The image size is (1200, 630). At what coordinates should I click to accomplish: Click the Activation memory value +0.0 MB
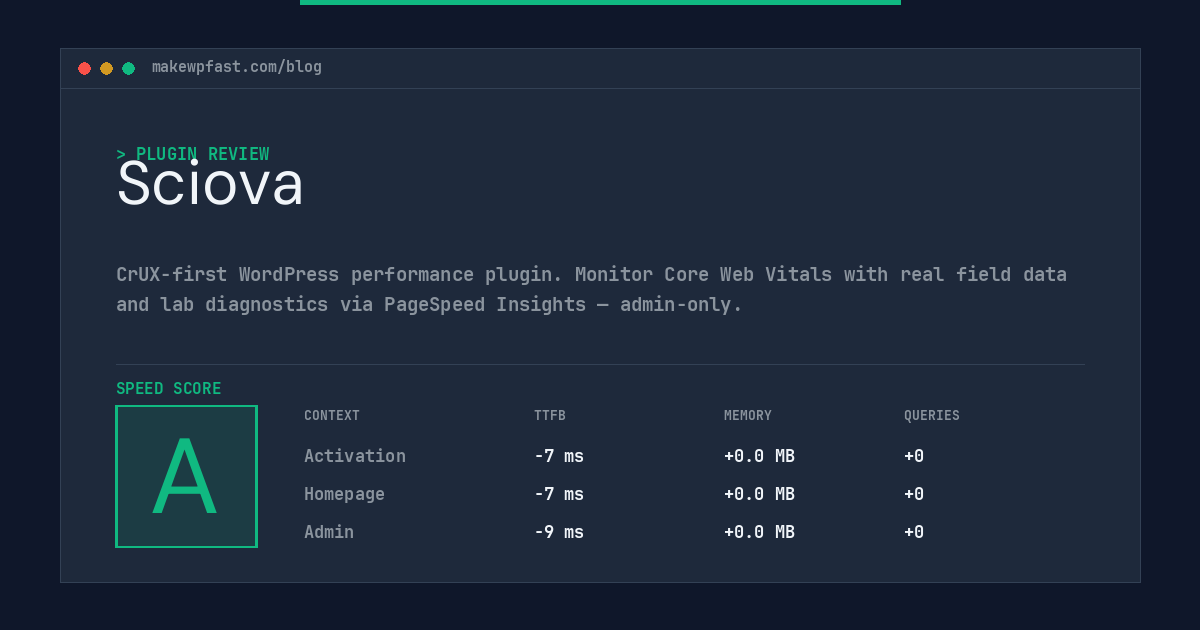(x=759, y=456)
